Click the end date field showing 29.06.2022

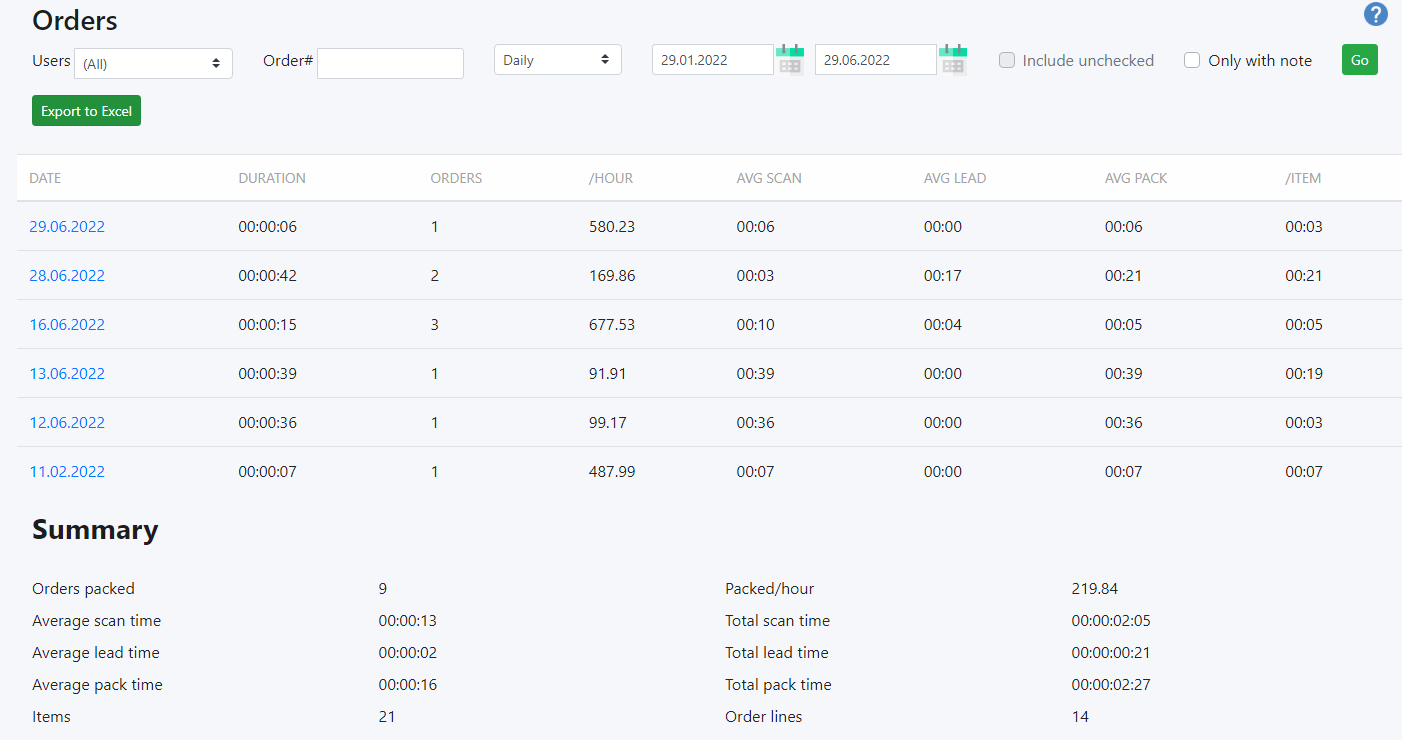point(875,59)
